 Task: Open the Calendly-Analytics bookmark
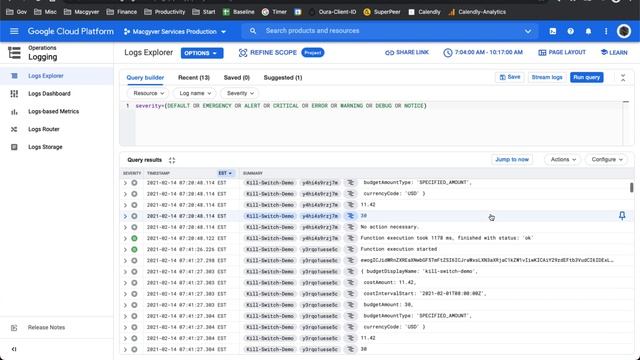point(477,12)
